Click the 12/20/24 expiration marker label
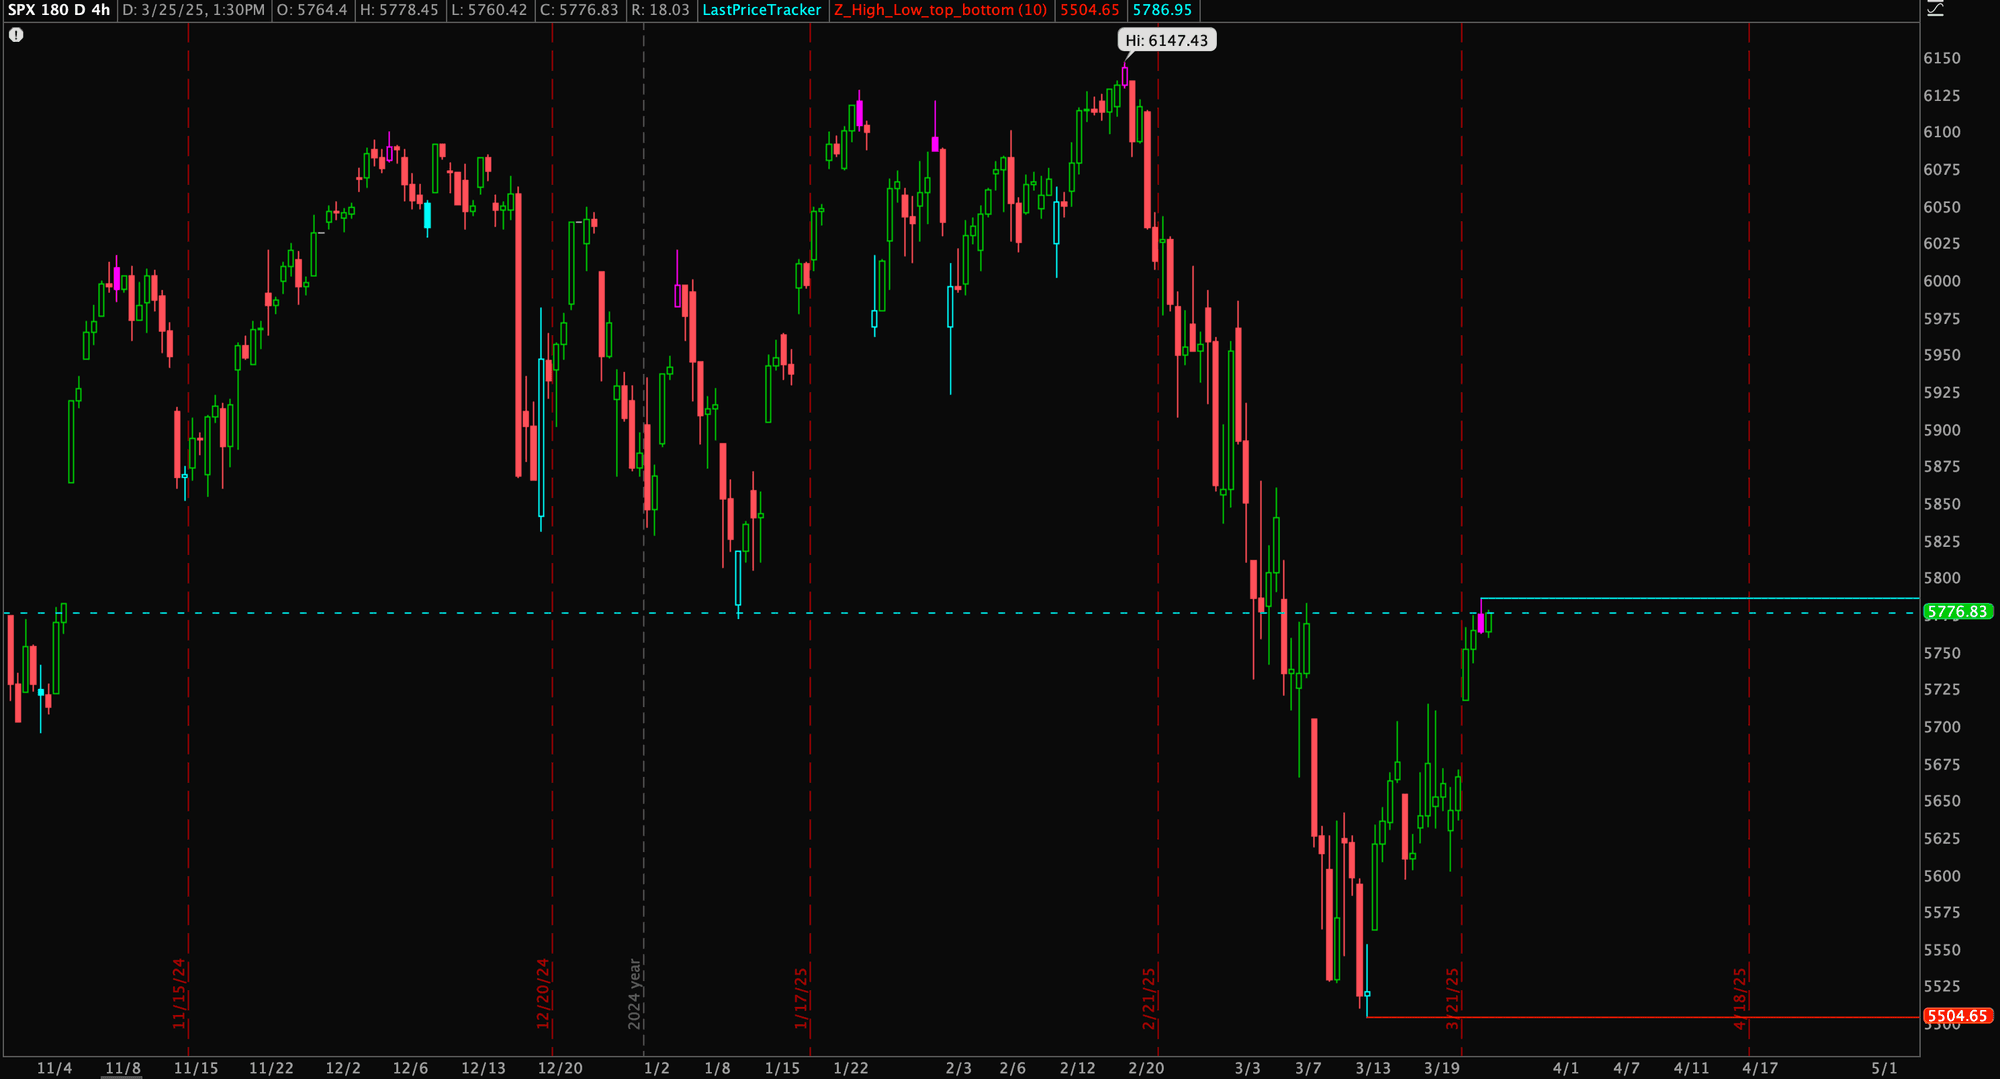The width and height of the screenshot is (2000, 1079). 543,993
